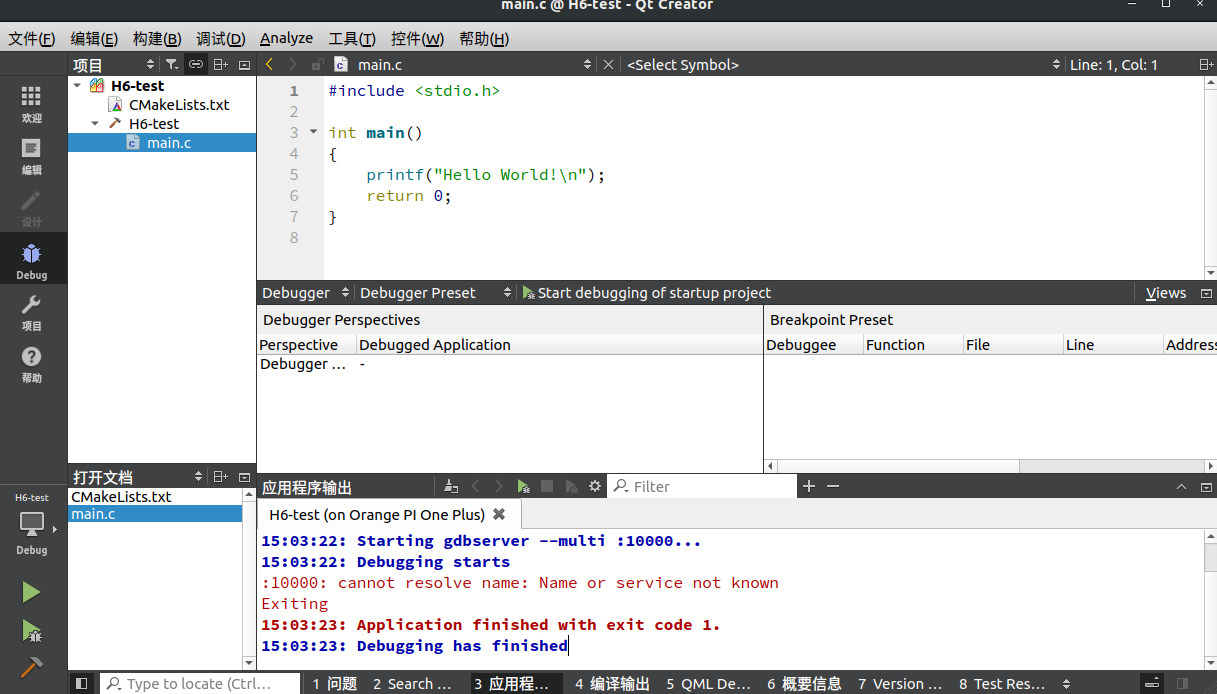Open the Views button in debugger toolbar
The image size is (1217, 694).
tap(1166, 293)
